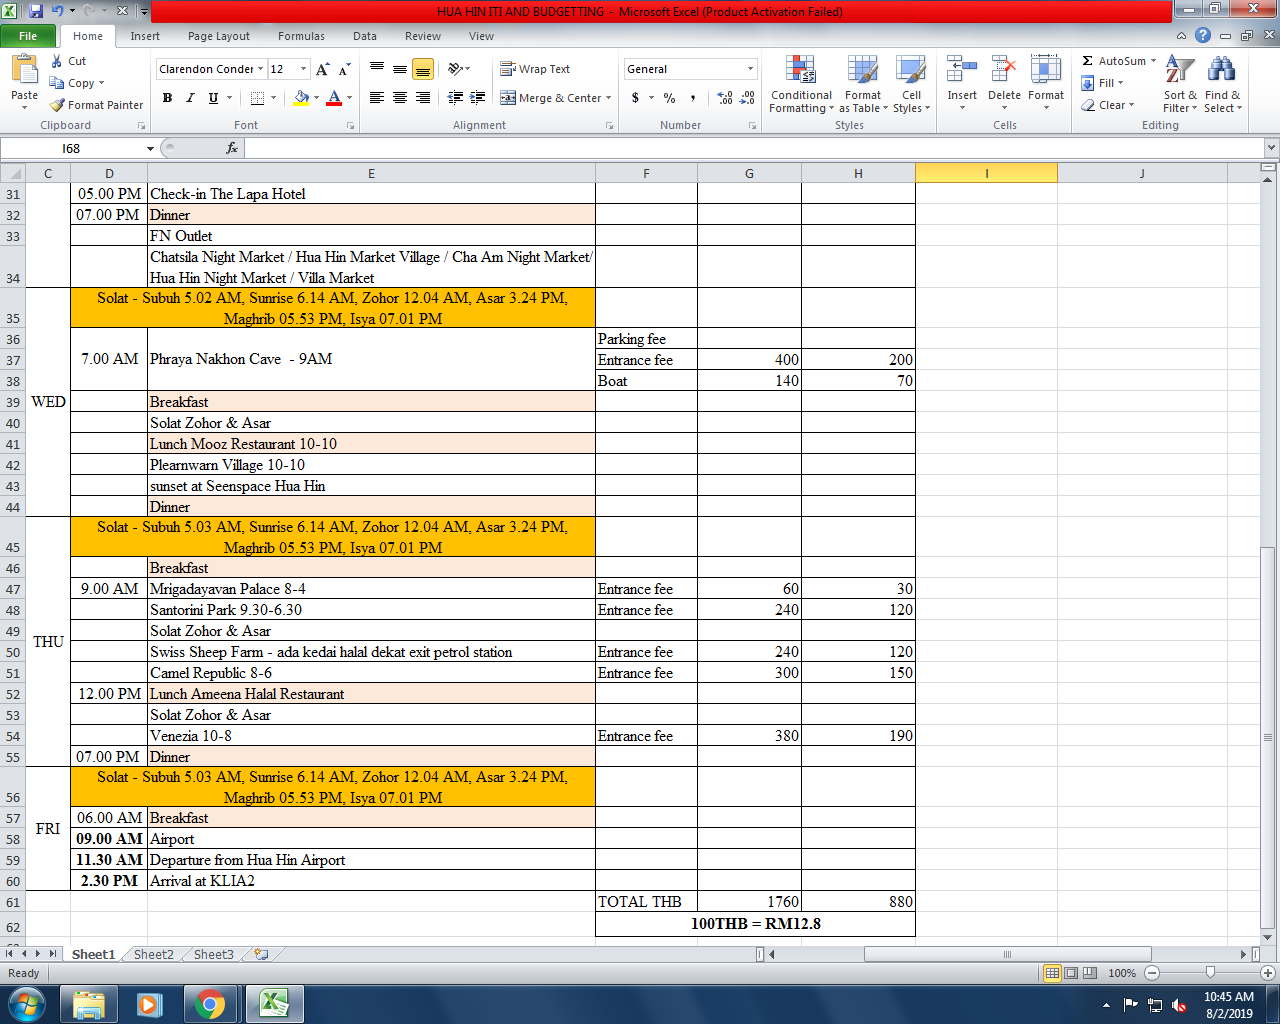Click the Insert cells icon
The height and width of the screenshot is (1024, 1280).
click(962, 72)
